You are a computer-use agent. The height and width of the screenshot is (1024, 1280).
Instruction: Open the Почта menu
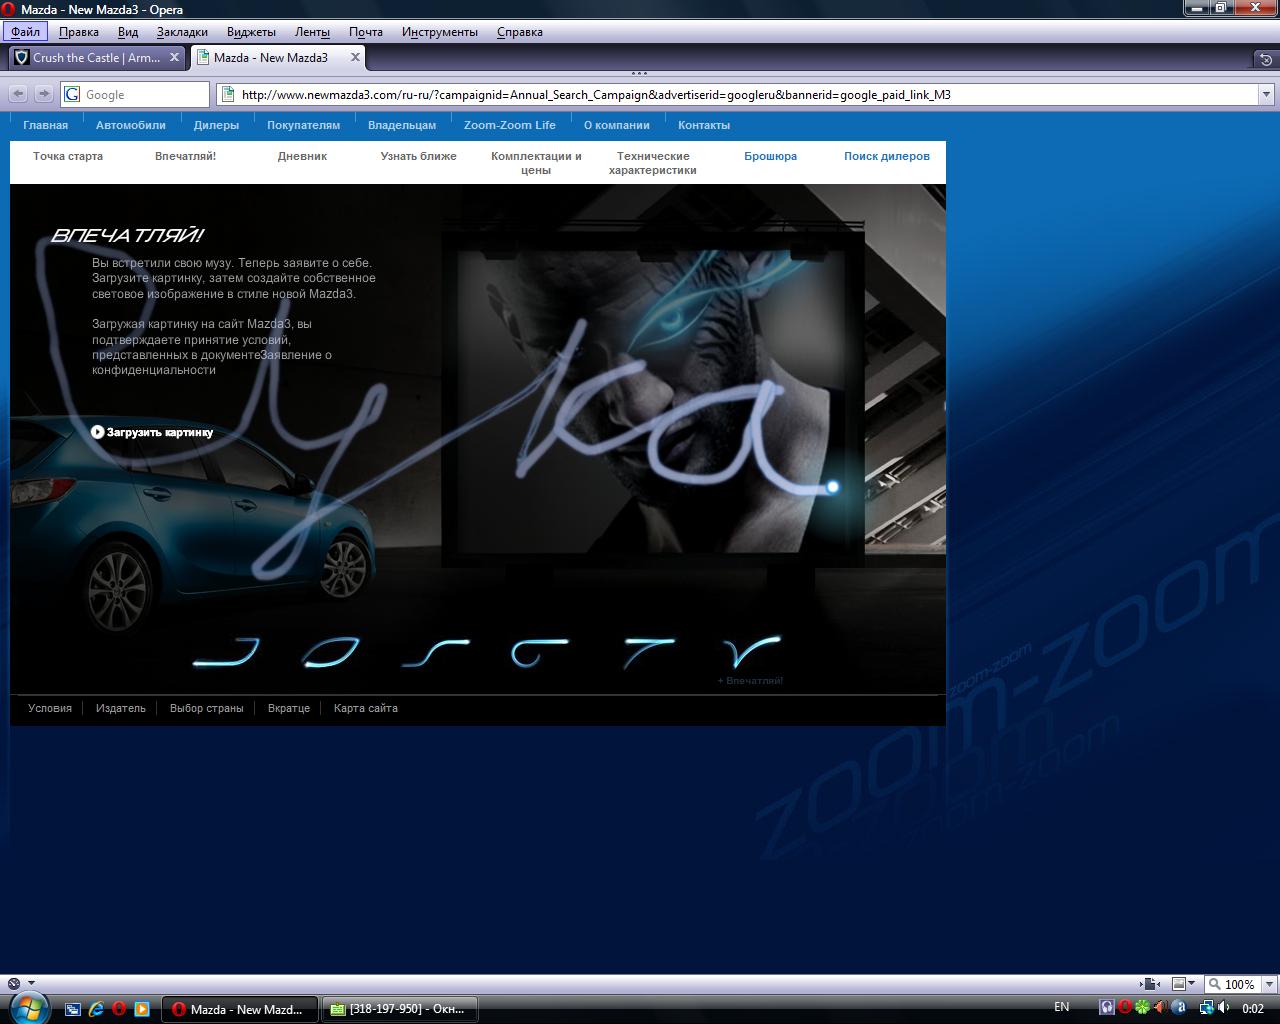[366, 32]
